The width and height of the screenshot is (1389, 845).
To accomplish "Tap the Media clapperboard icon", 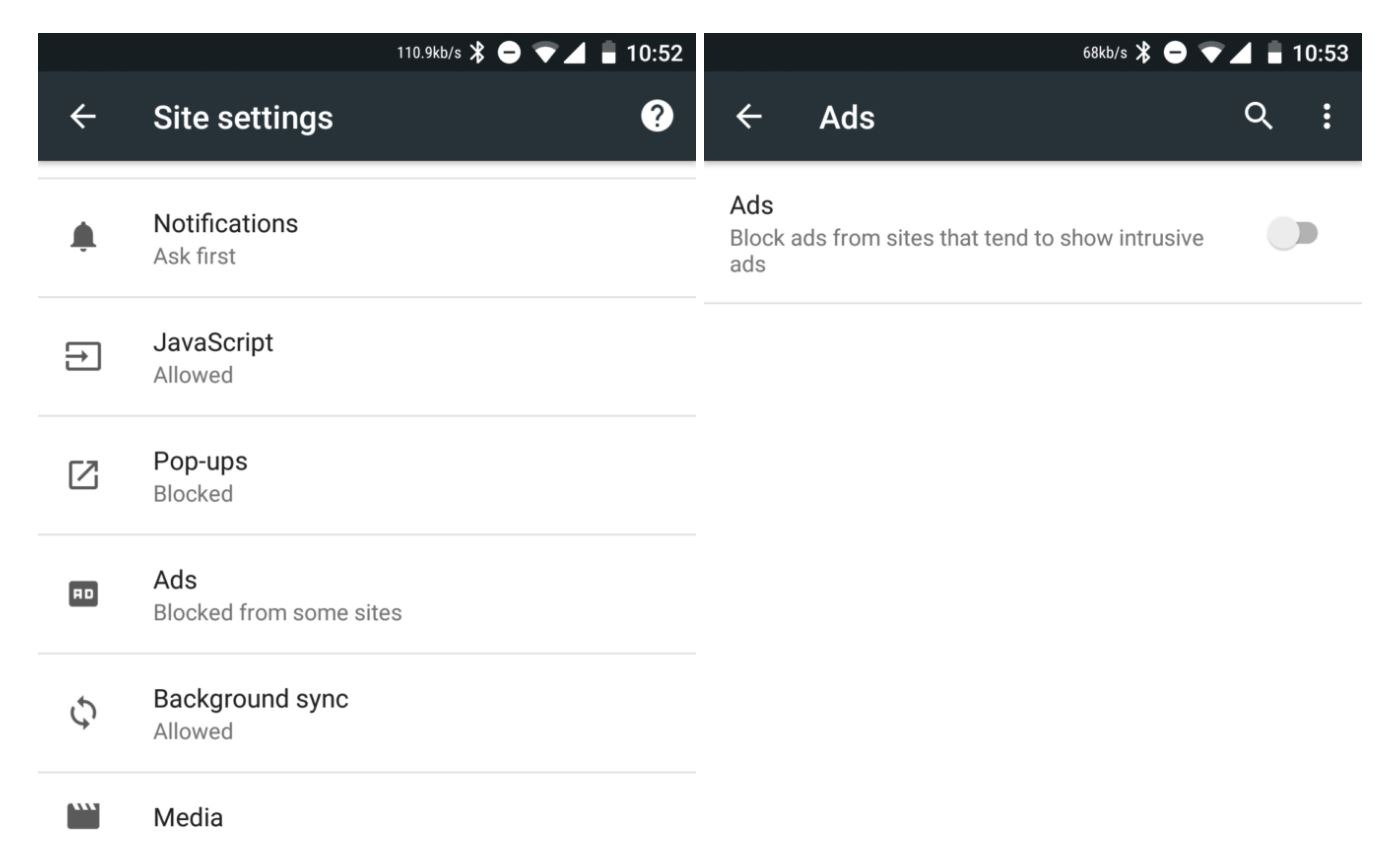I will click(85, 817).
